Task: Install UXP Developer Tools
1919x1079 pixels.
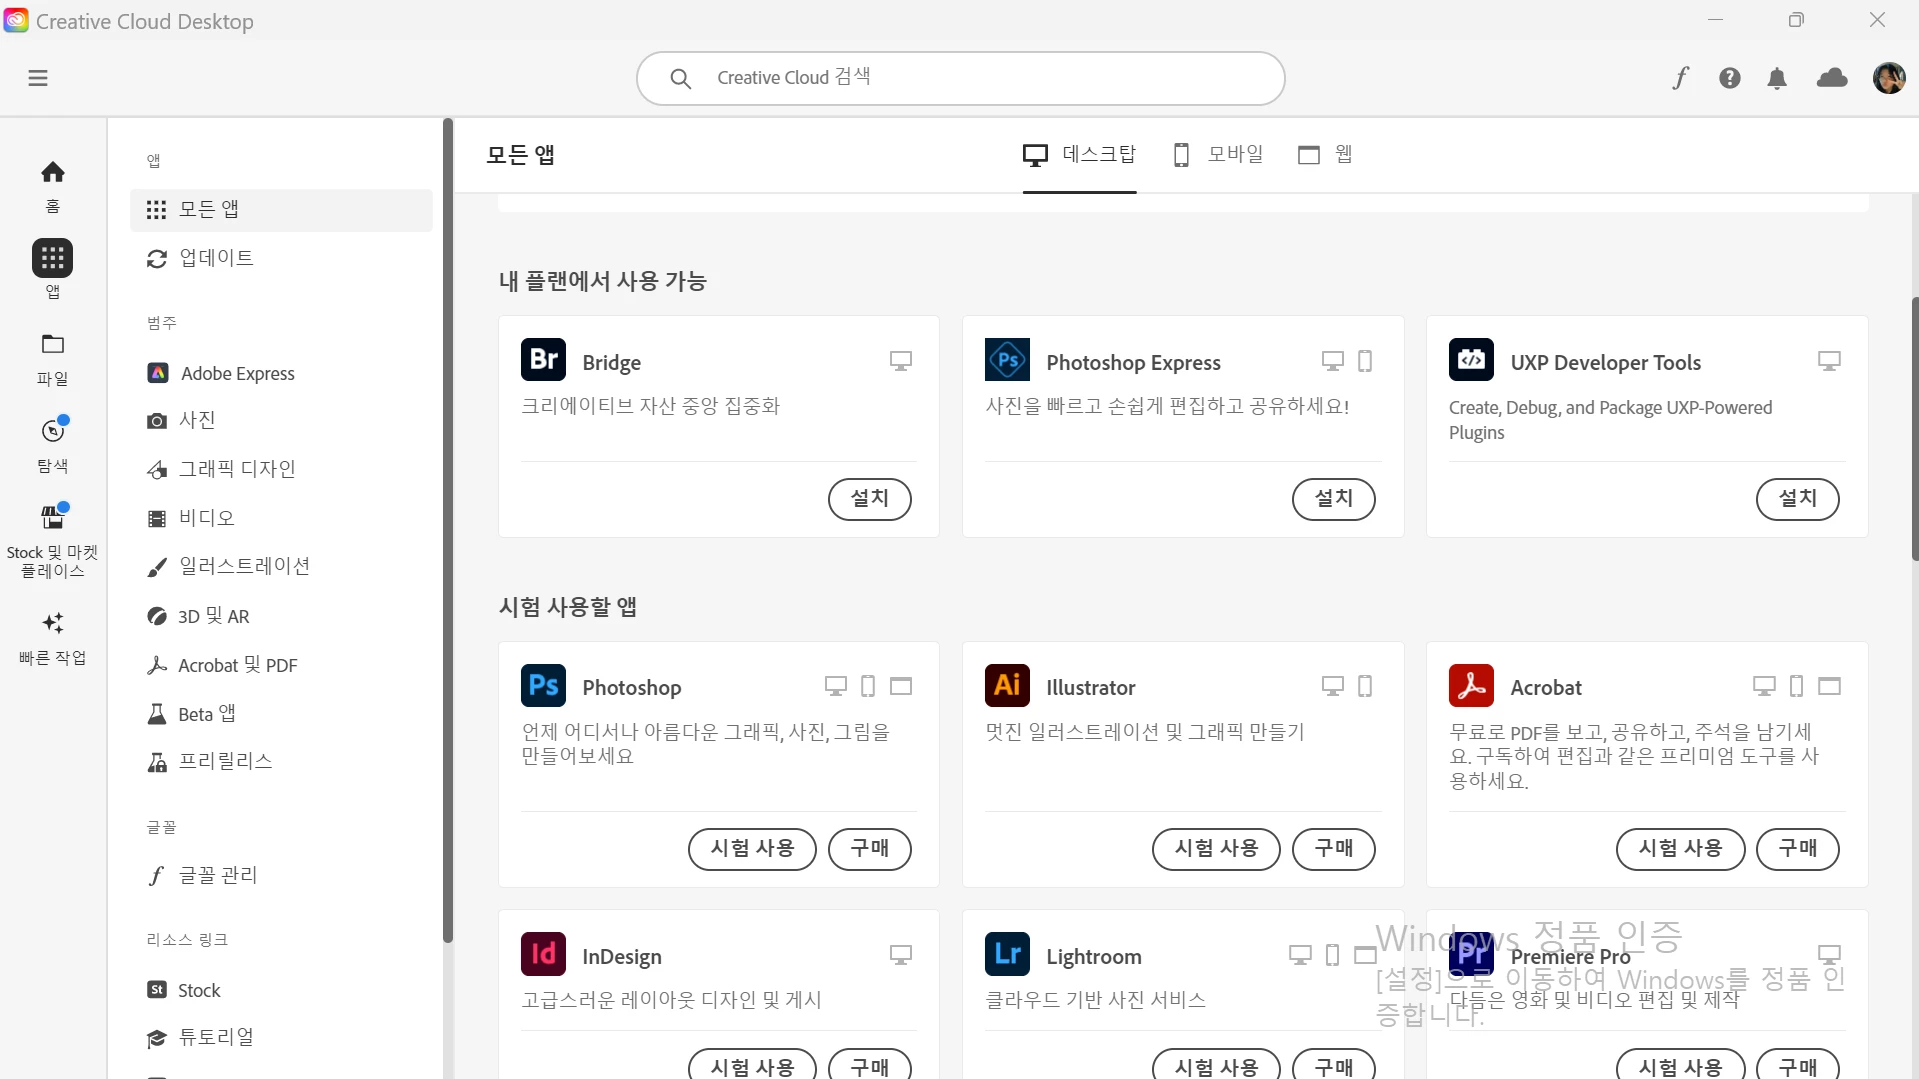Action: click(1797, 499)
